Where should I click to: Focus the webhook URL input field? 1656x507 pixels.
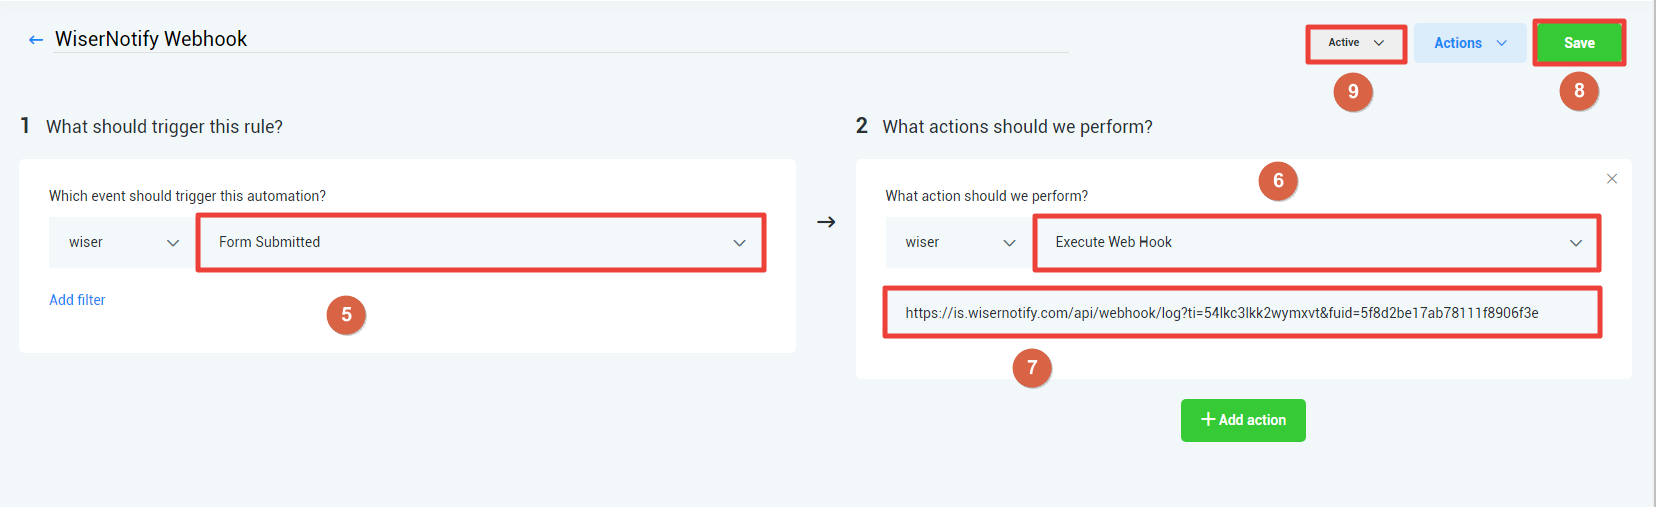(x=1242, y=313)
